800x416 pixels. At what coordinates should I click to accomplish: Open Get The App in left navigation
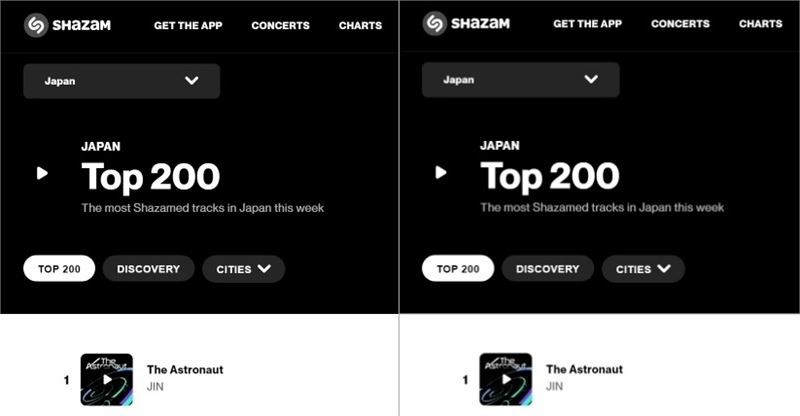188,26
